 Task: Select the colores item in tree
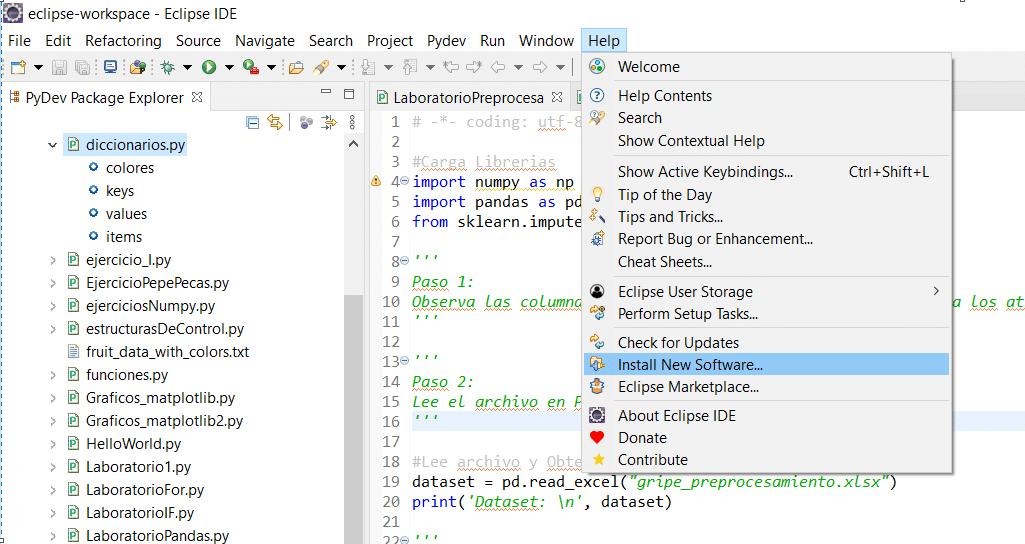point(129,168)
